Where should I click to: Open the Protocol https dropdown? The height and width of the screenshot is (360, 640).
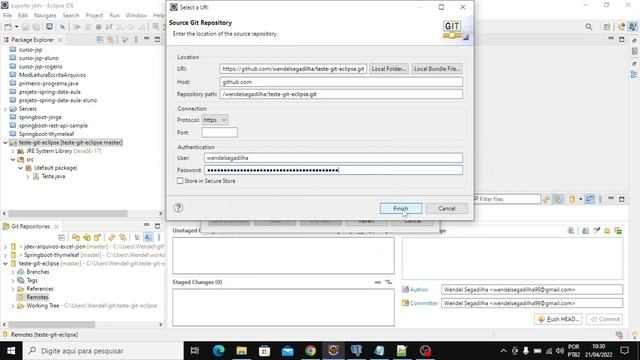215,120
